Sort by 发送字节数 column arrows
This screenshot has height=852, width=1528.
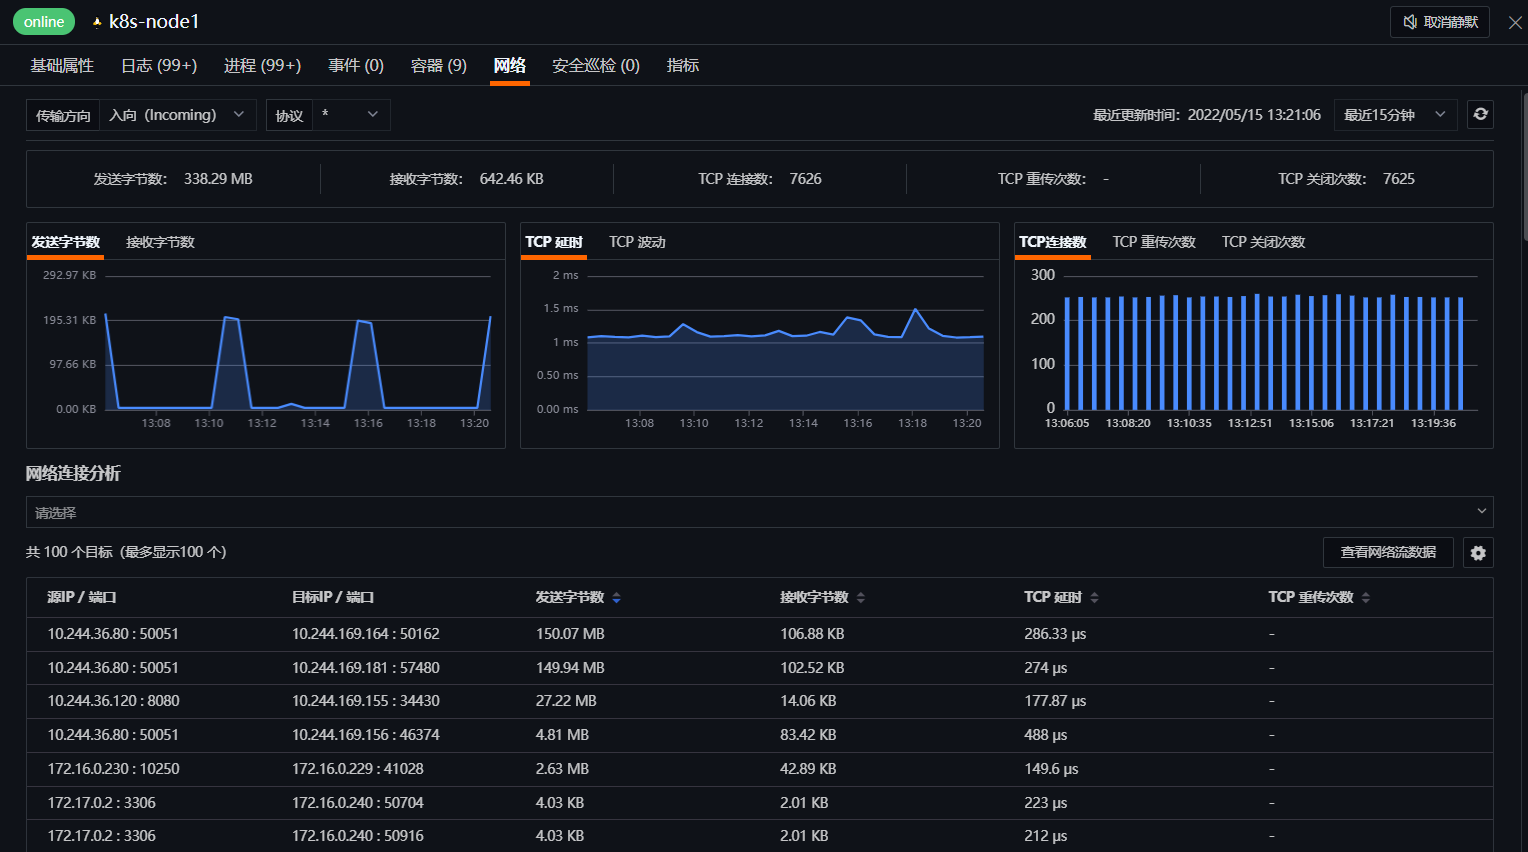pos(616,598)
